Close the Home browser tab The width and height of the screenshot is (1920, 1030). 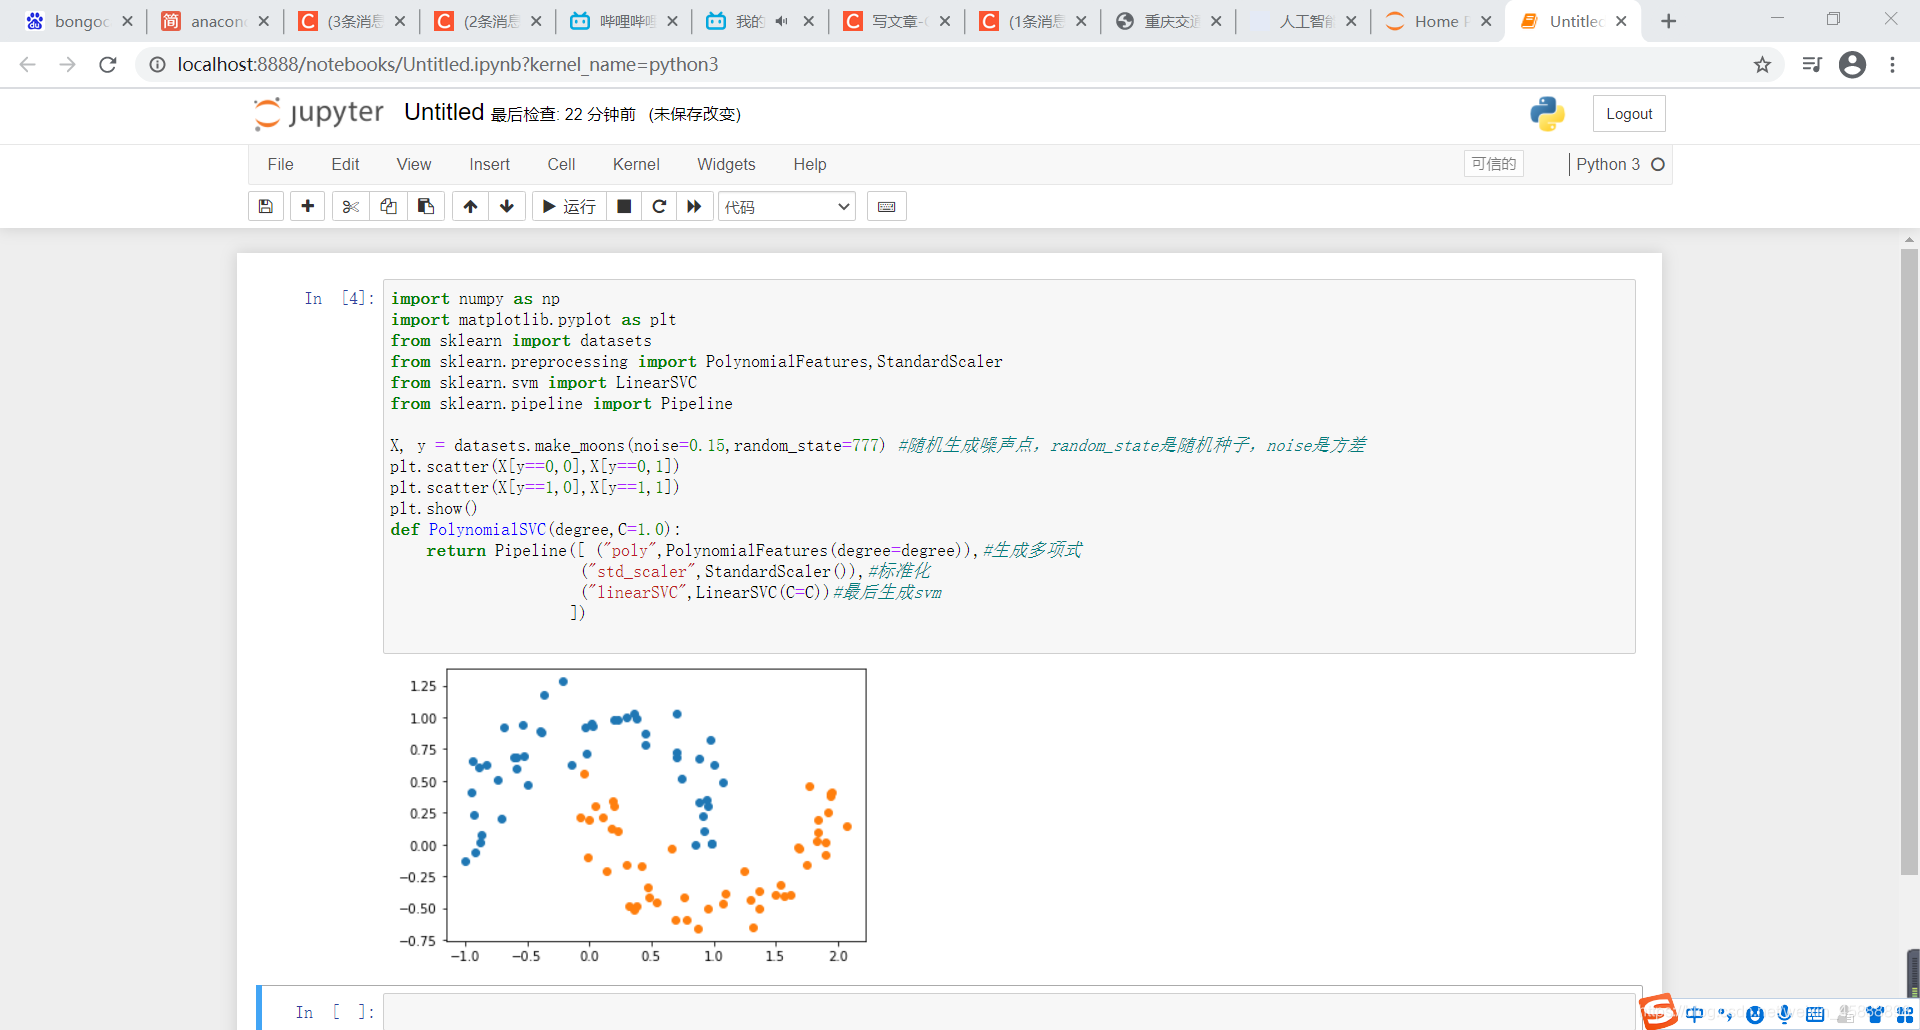tap(1486, 21)
